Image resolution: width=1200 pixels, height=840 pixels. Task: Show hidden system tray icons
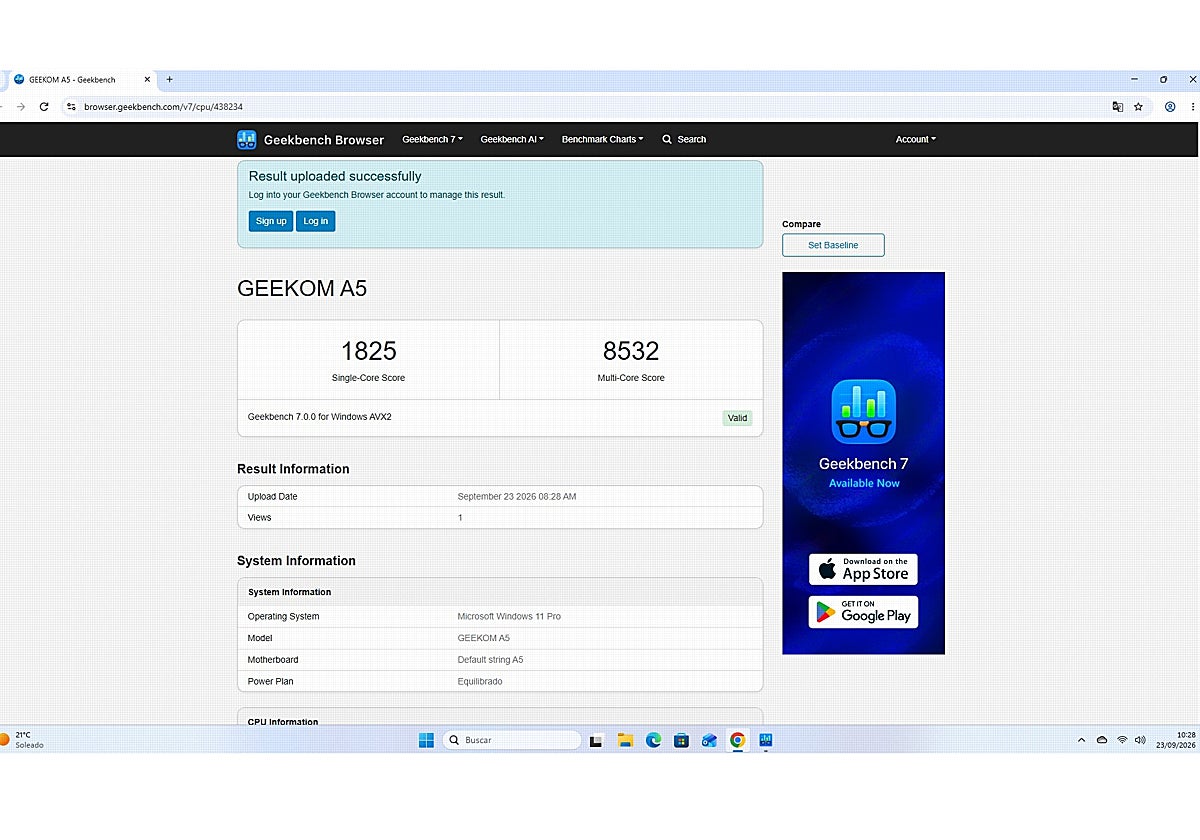1081,740
